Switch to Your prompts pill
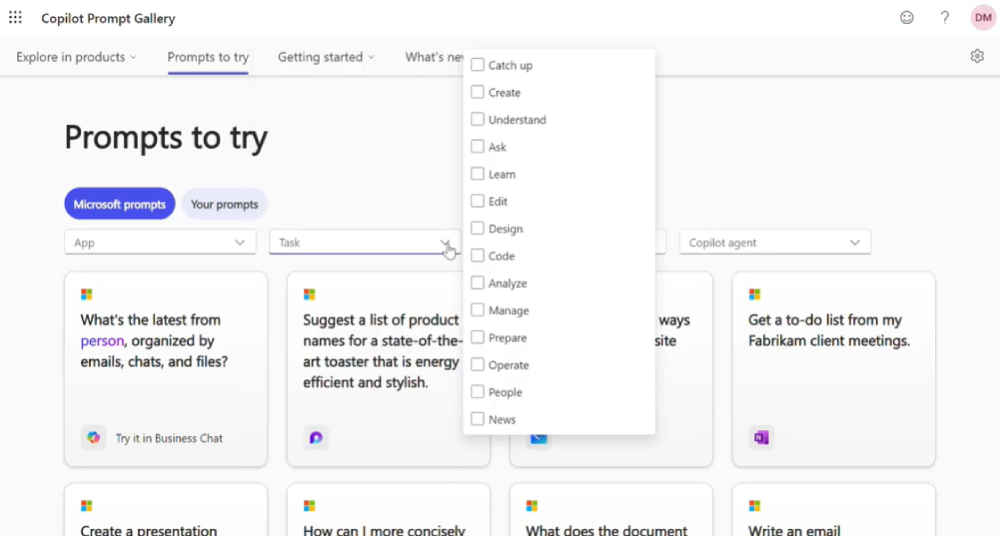The height and width of the screenshot is (536, 1000). [224, 204]
